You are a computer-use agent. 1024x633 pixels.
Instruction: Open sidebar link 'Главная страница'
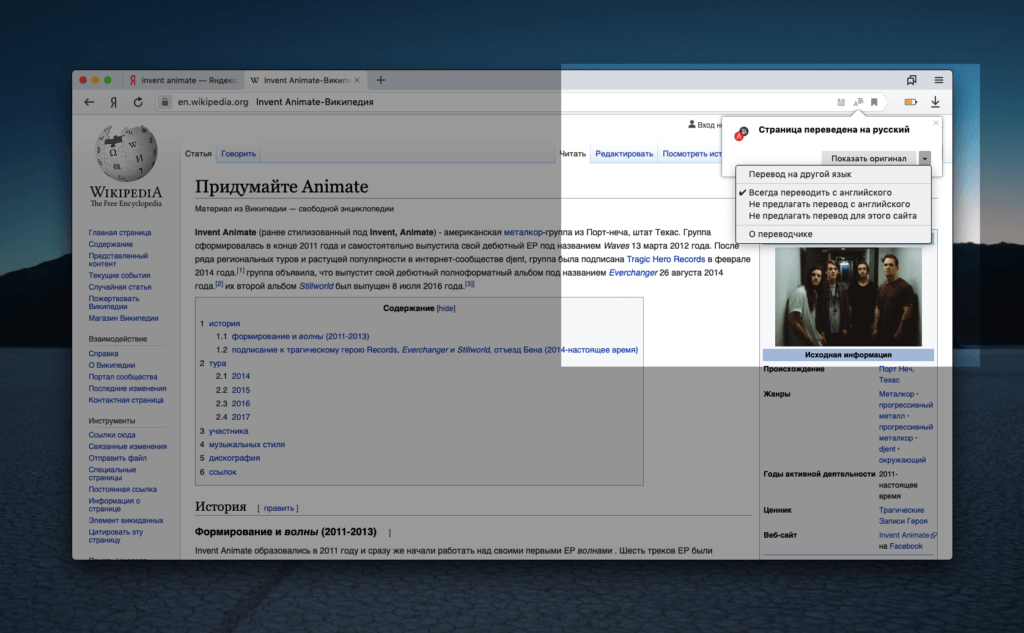pyautogui.click(x=120, y=233)
